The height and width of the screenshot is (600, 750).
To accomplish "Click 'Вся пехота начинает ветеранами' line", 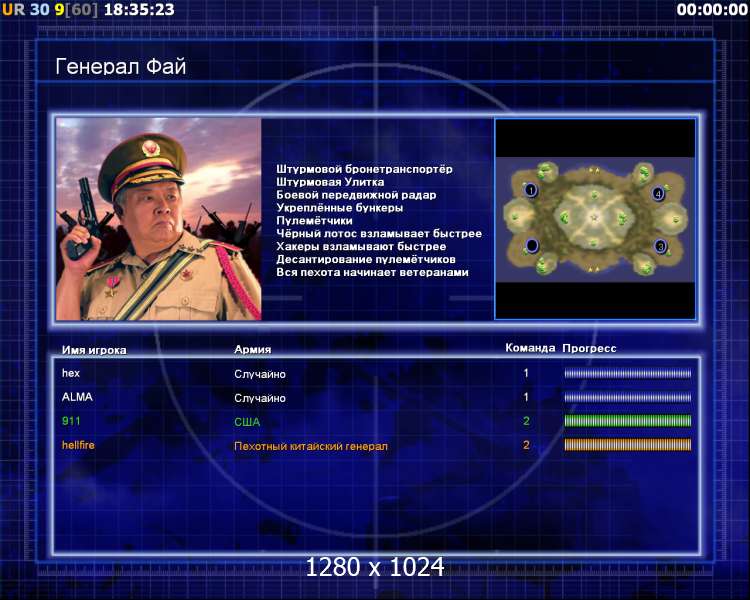I will (372, 272).
